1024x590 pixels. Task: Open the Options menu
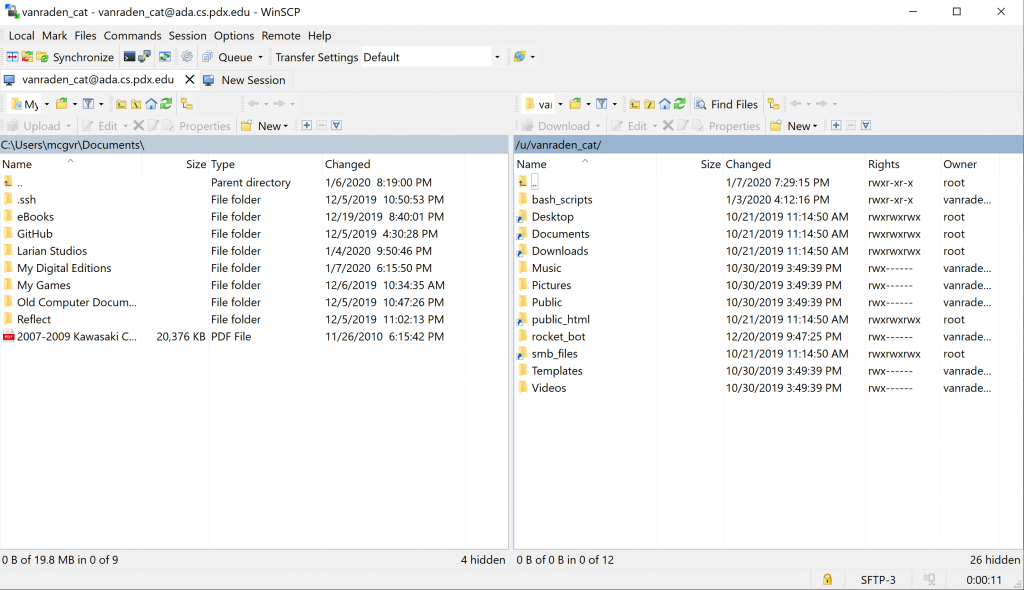tap(234, 35)
